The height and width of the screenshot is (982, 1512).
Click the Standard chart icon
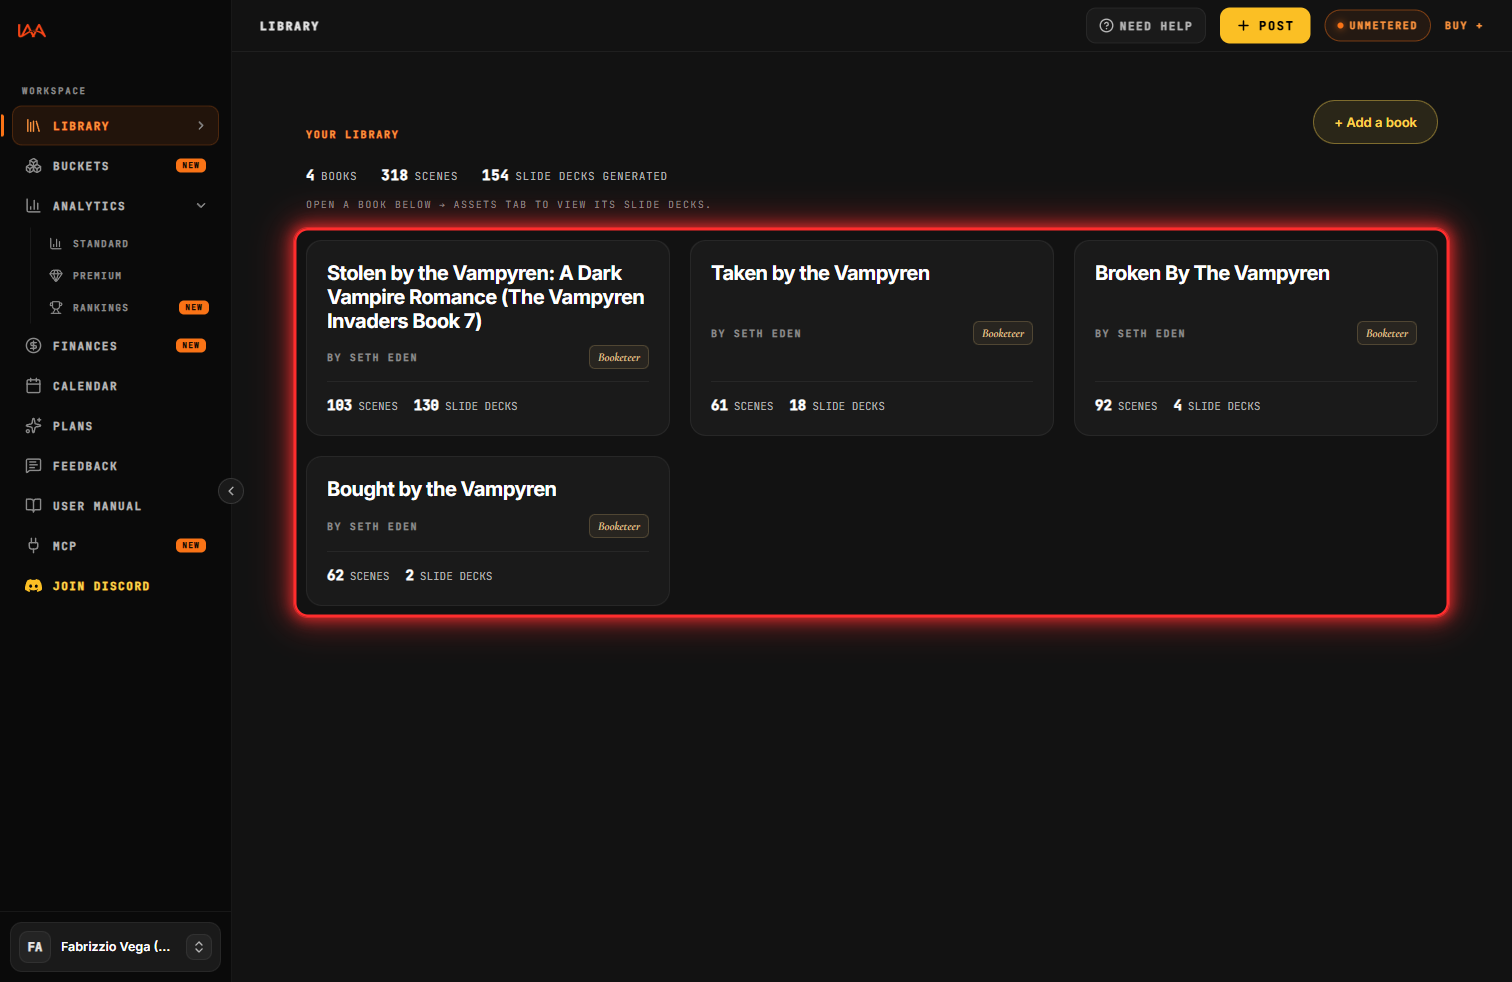coord(56,244)
